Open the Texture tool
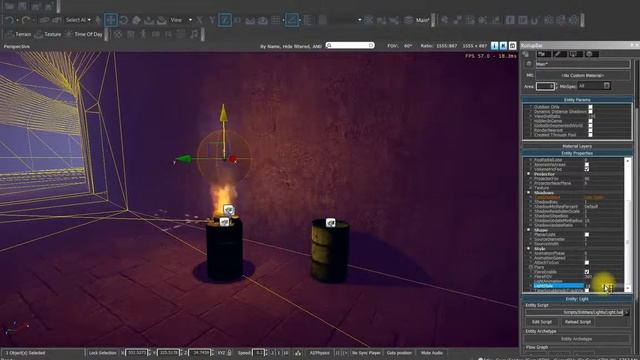Screen dimensions: 640x360 pyautogui.click(x=48, y=34)
